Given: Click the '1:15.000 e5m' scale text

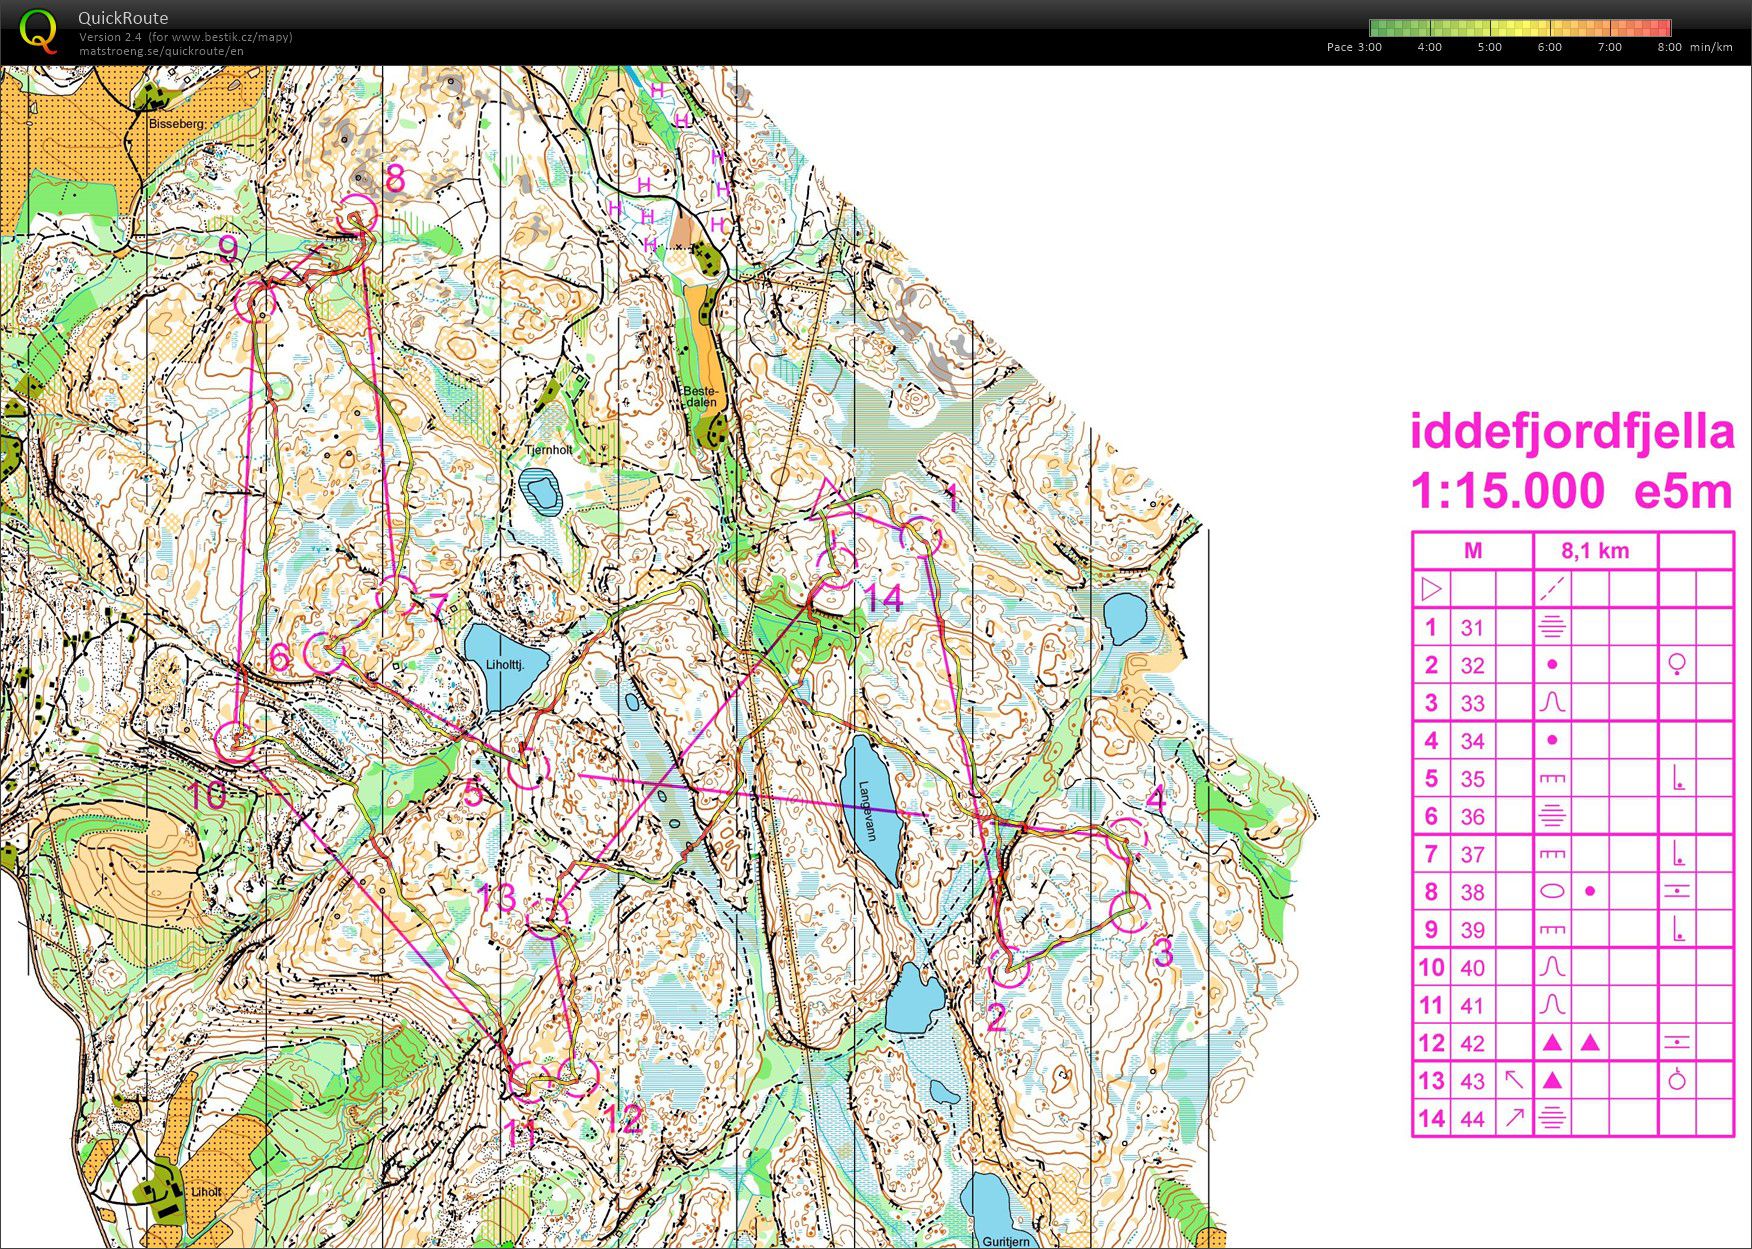Looking at the screenshot, I should click(1572, 491).
